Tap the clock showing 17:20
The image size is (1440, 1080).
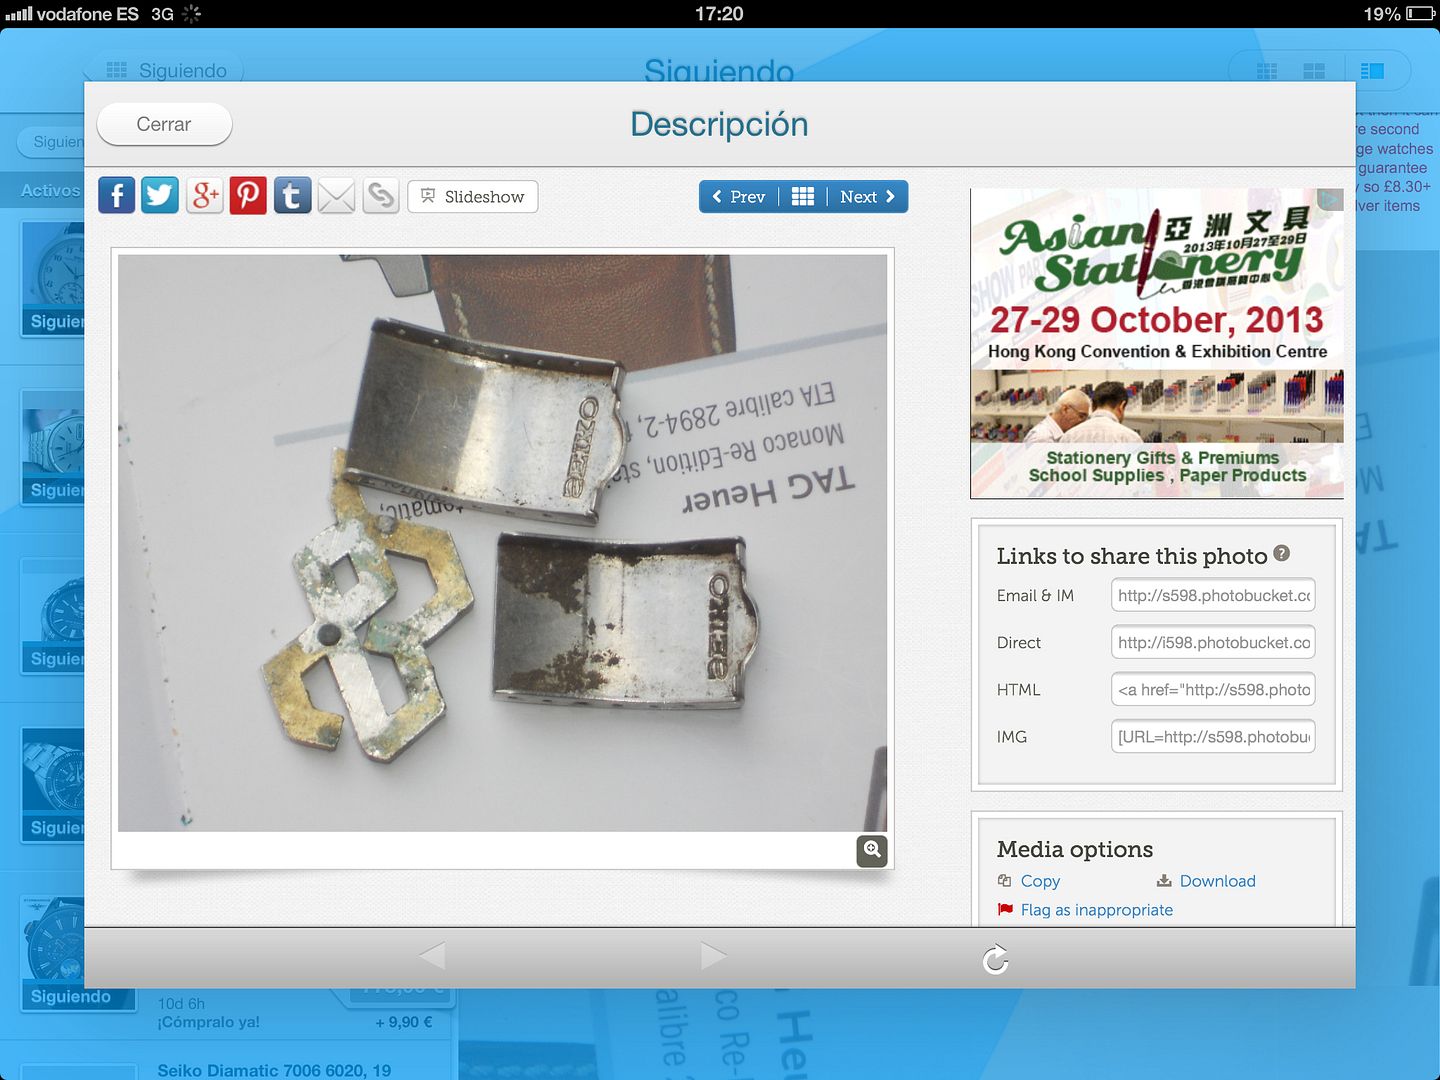[719, 14]
